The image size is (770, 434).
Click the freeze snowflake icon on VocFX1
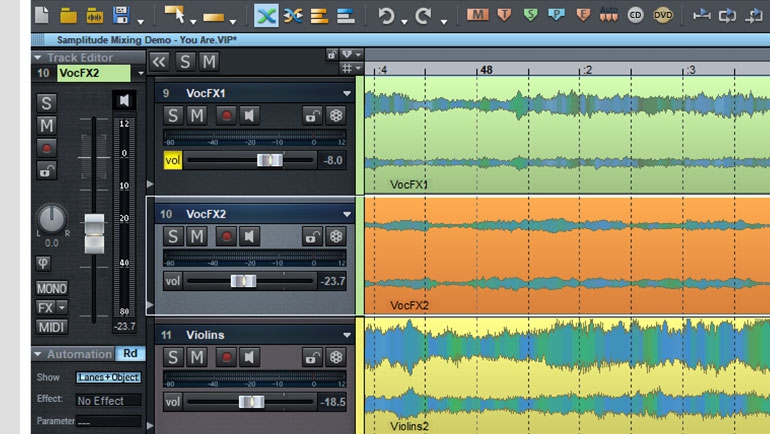[x=337, y=116]
